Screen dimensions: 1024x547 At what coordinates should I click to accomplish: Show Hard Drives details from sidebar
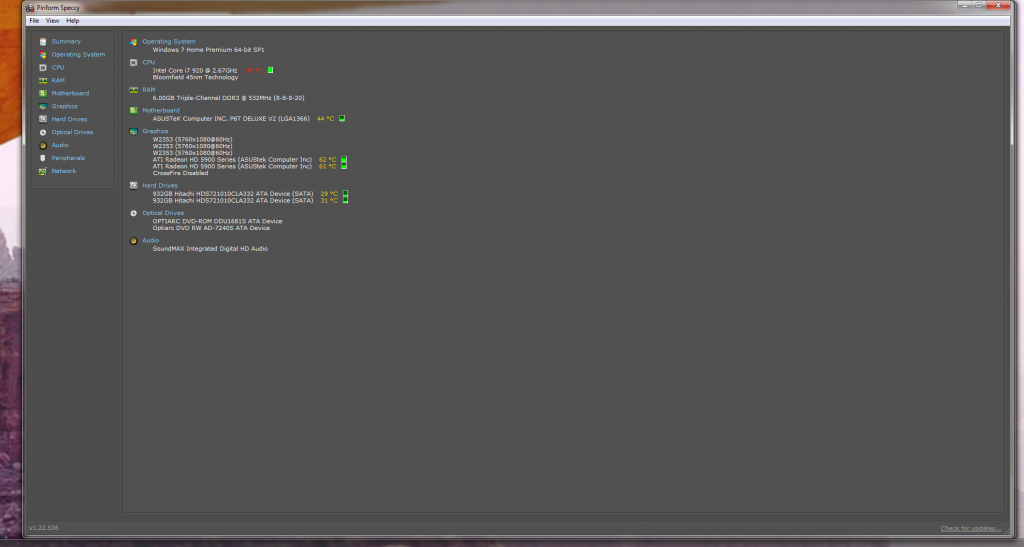tap(69, 119)
